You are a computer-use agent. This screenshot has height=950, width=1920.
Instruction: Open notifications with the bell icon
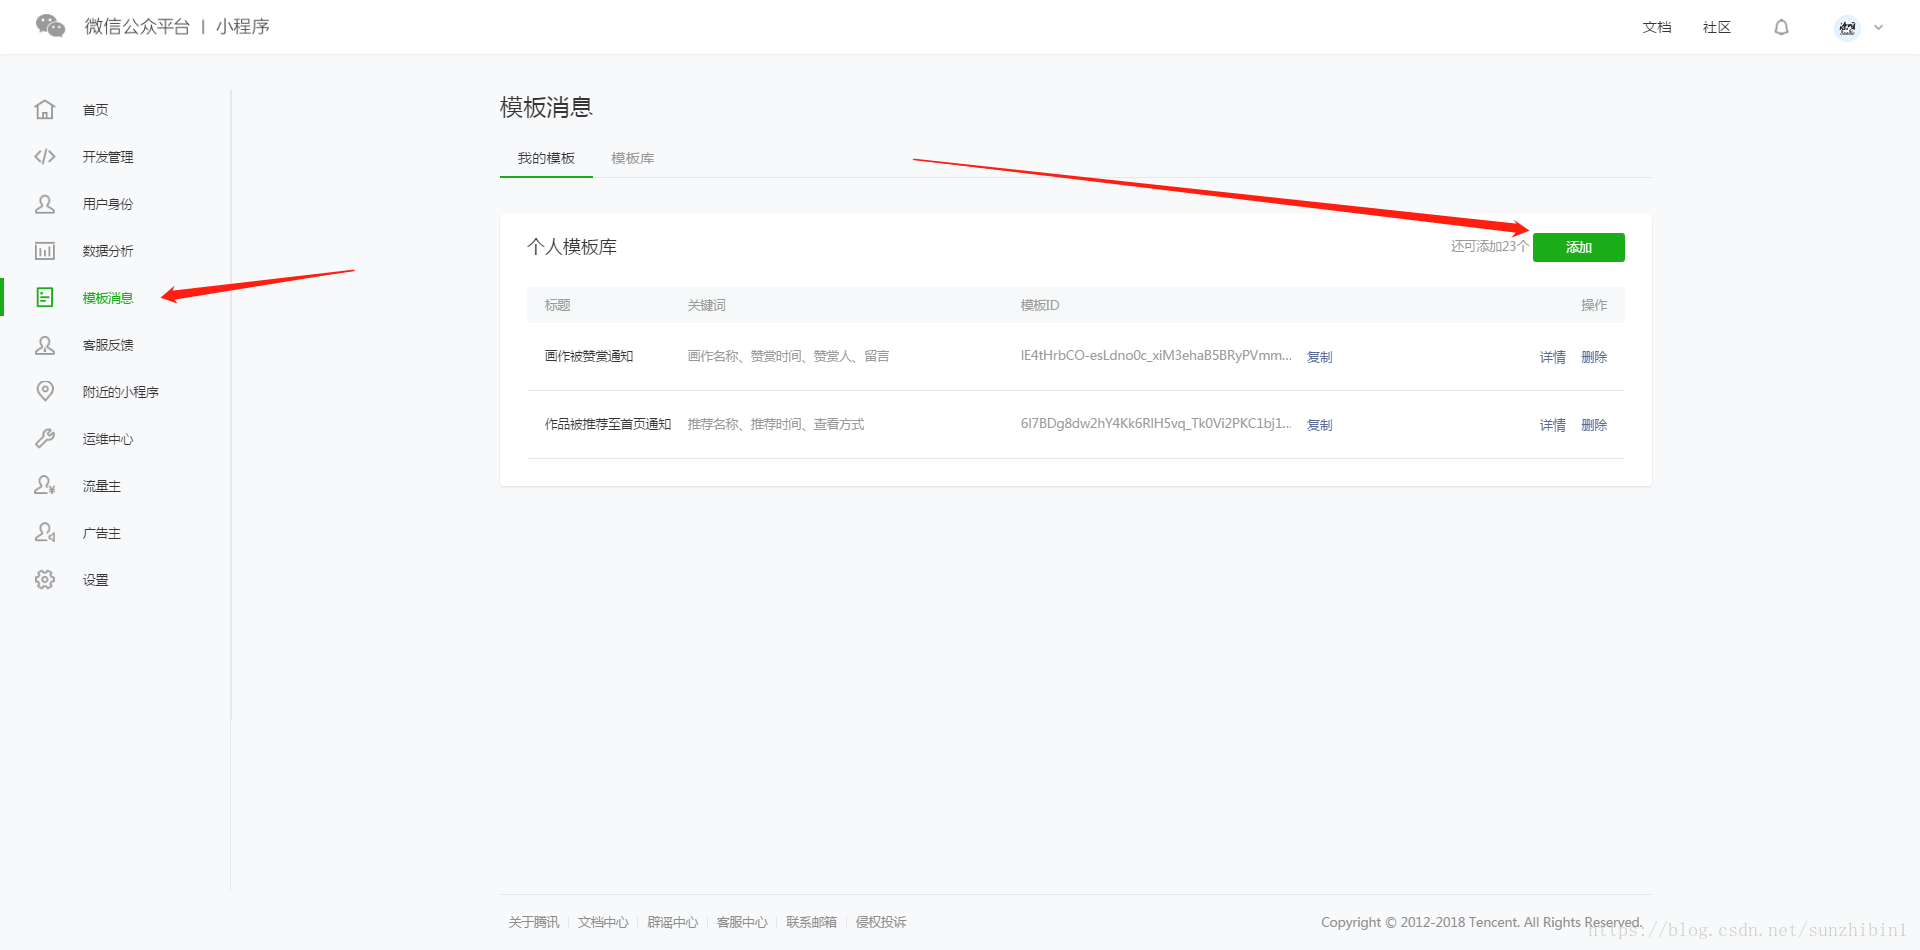[1781, 27]
